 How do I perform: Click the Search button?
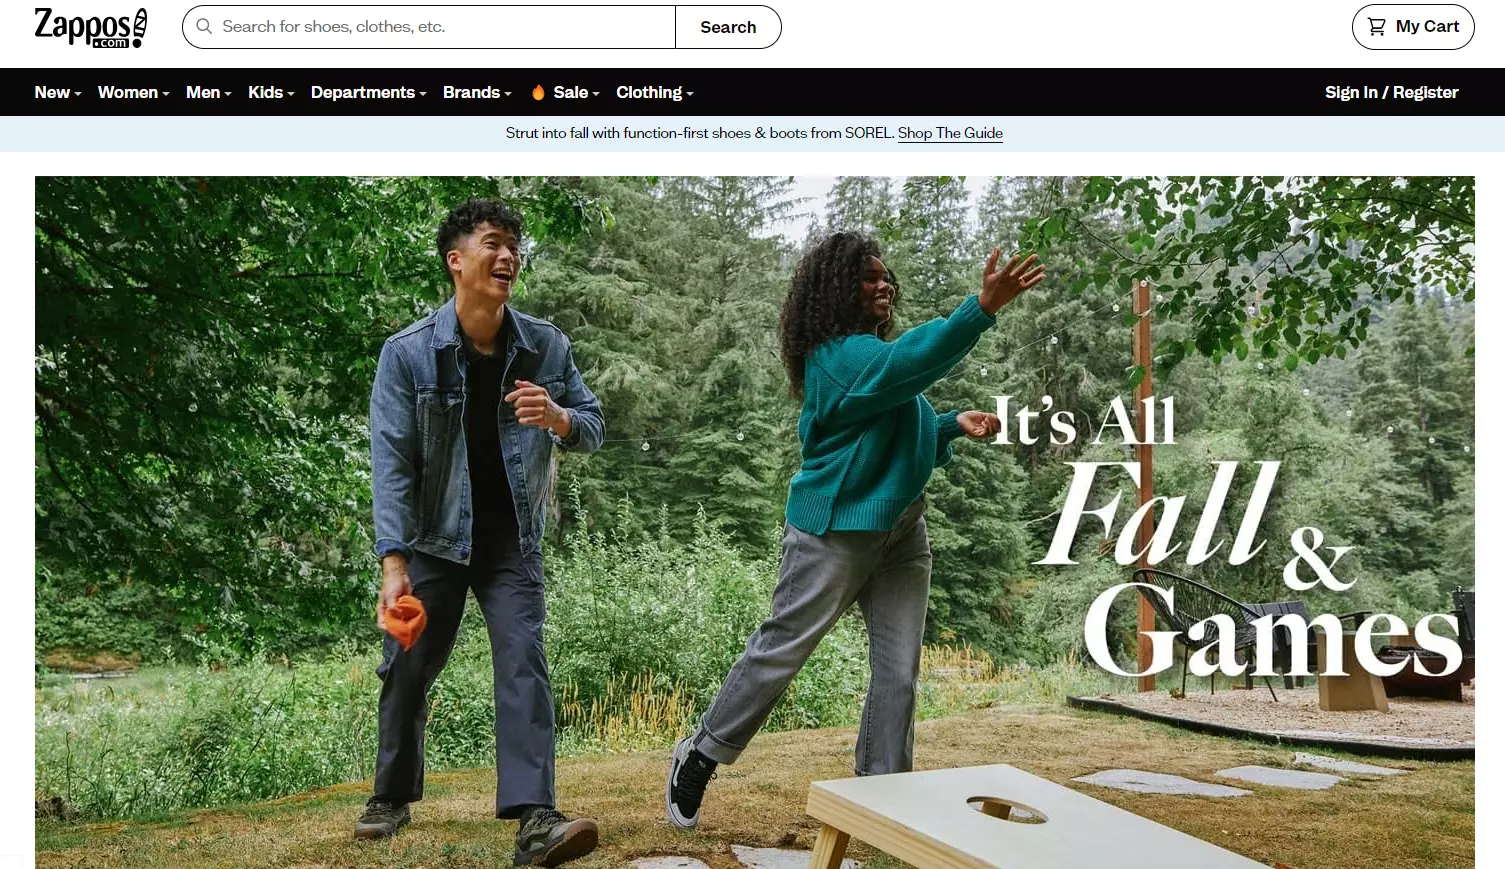click(x=728, y=27)
